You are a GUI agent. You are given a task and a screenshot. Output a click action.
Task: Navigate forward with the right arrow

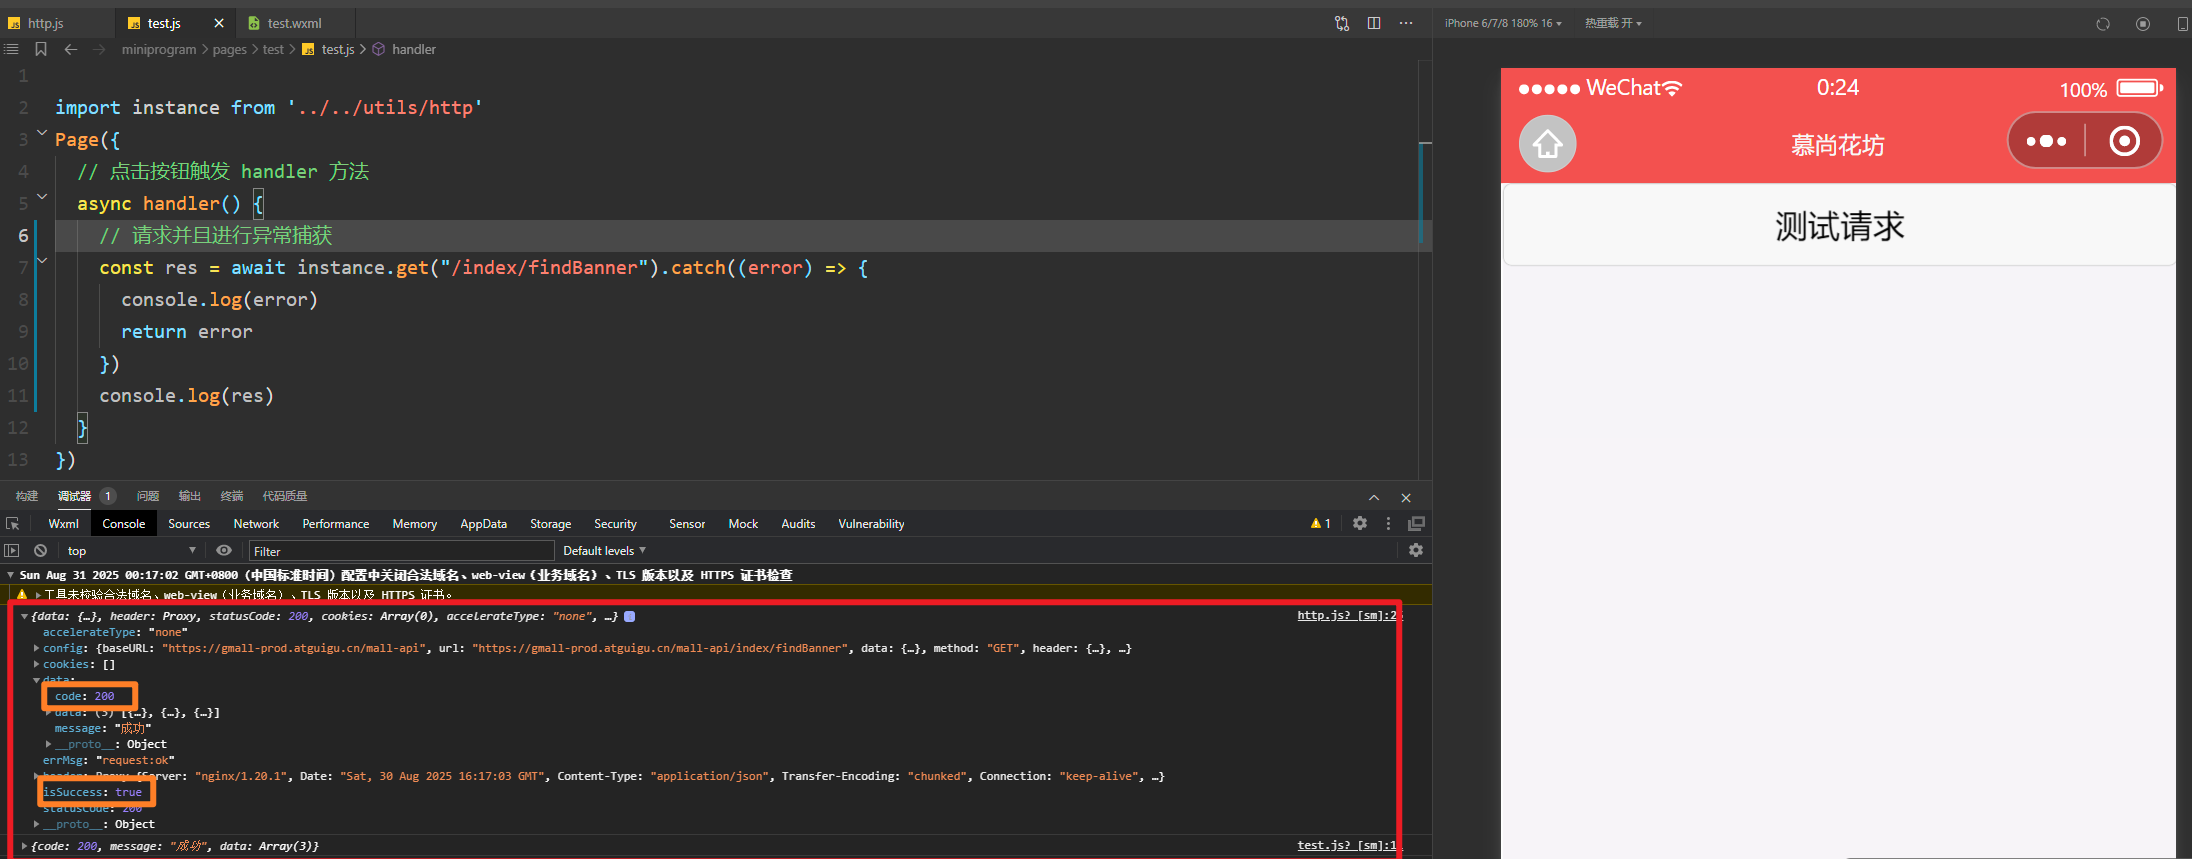(x=99, y=49)
